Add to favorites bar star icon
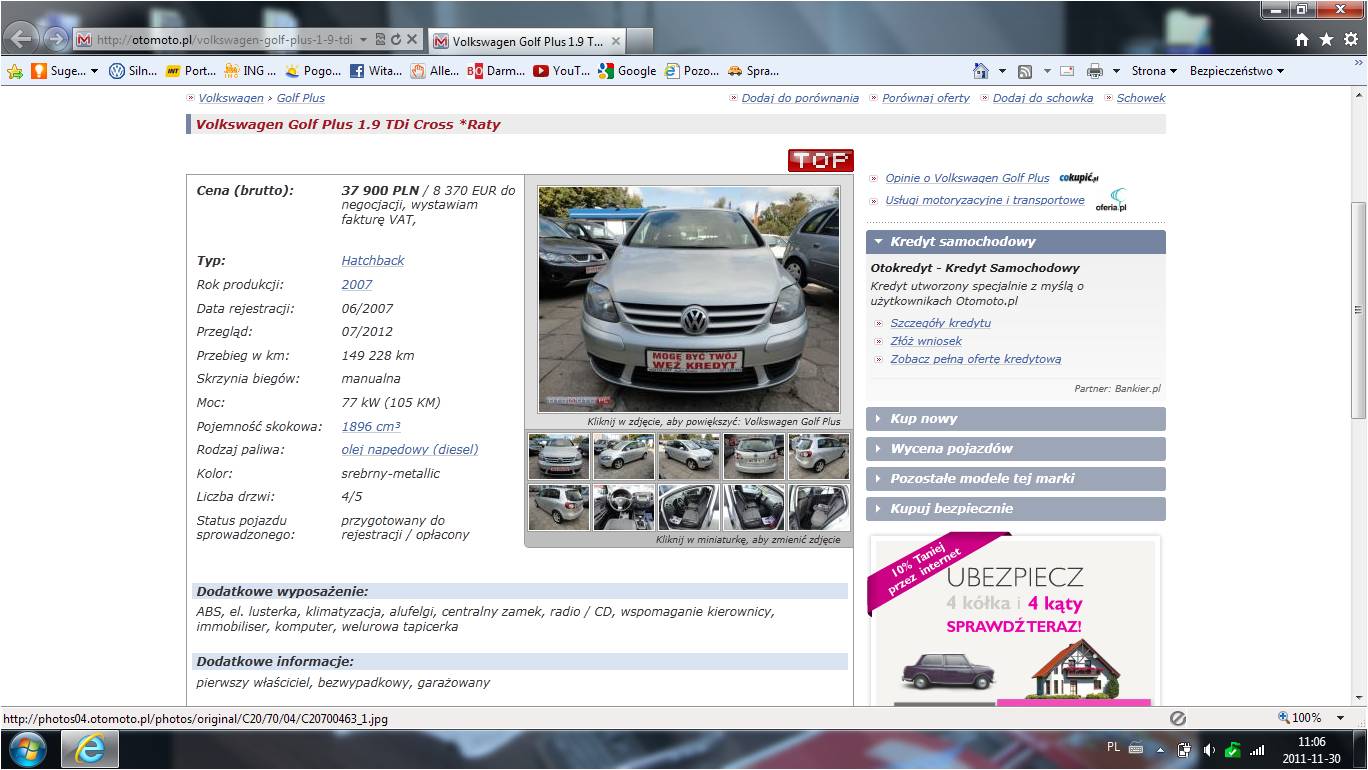The height and width of the screenshot is (770, 1368). pos(14,71)
